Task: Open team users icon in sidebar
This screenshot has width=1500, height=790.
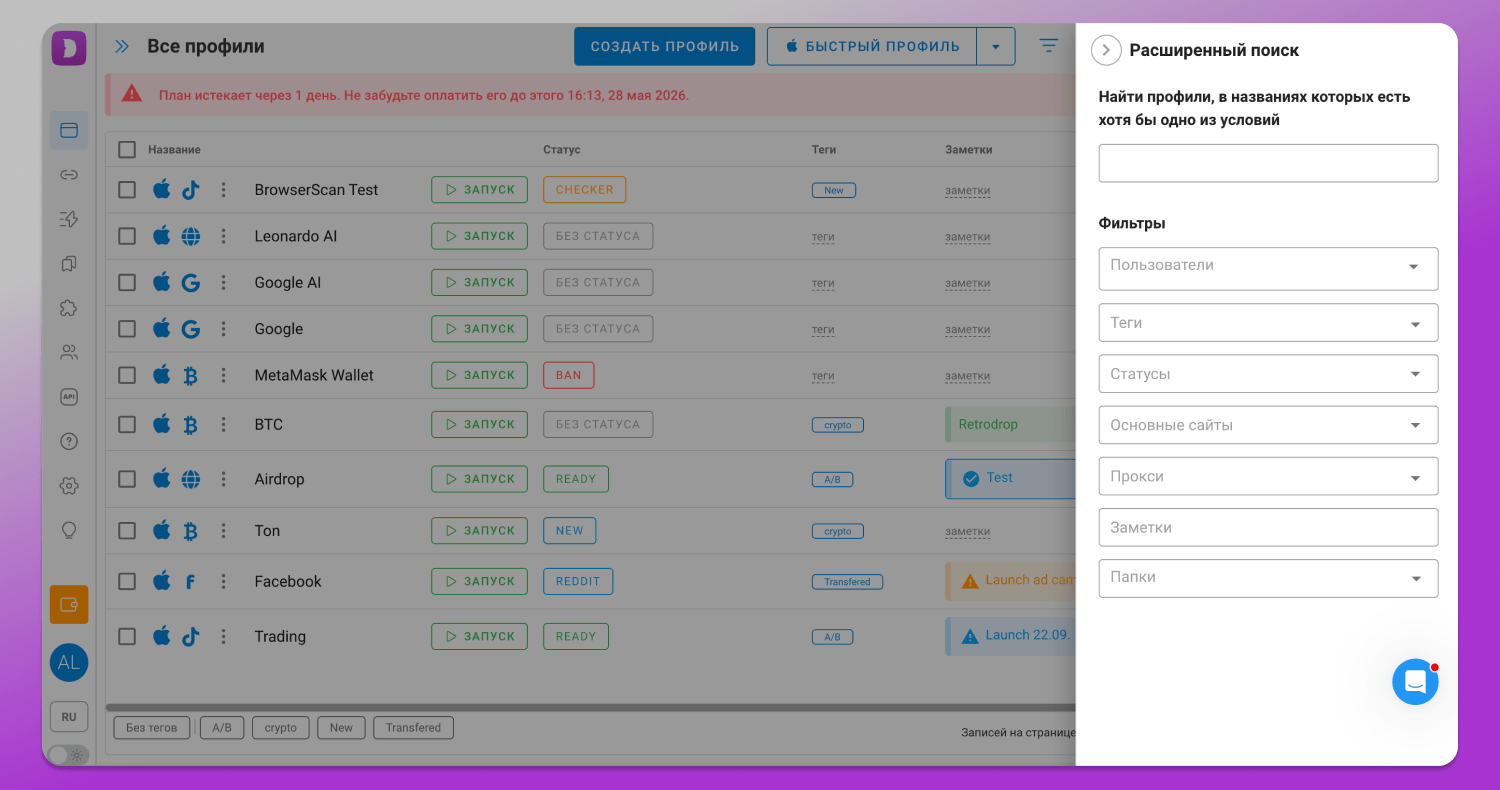Action: [69, 352]
